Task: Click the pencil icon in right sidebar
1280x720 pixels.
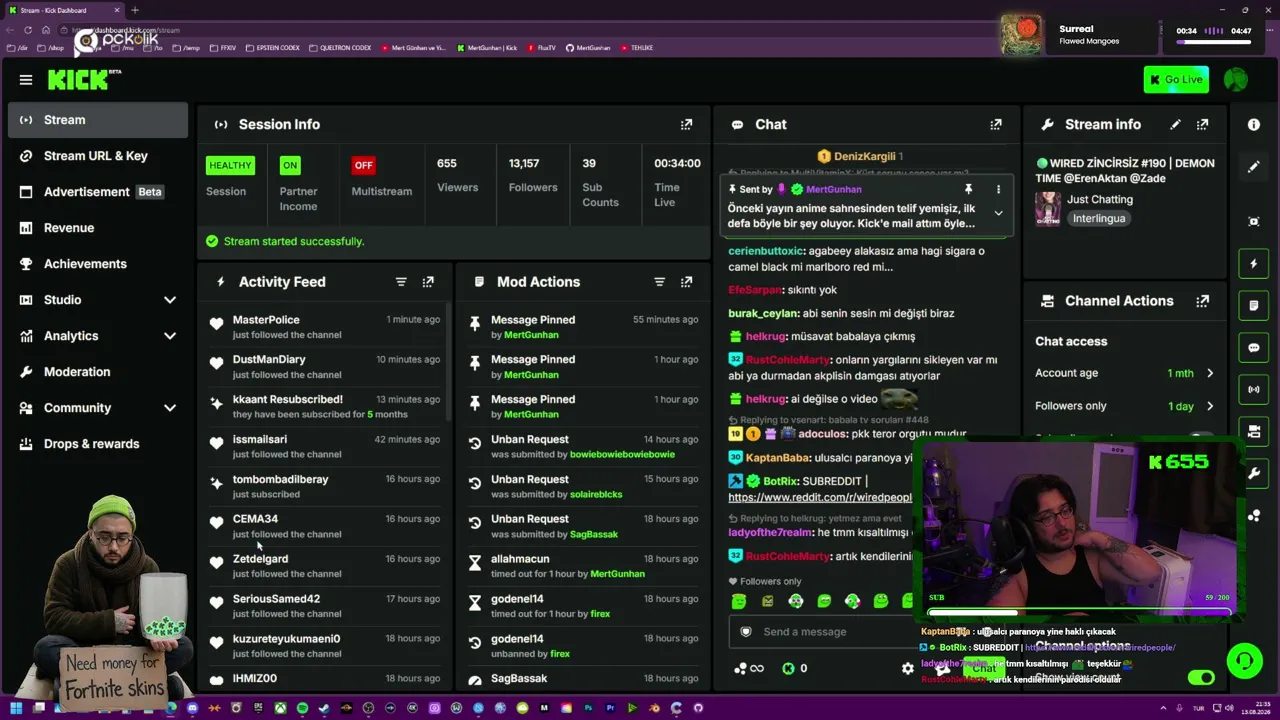Action: click(1254, 167)
